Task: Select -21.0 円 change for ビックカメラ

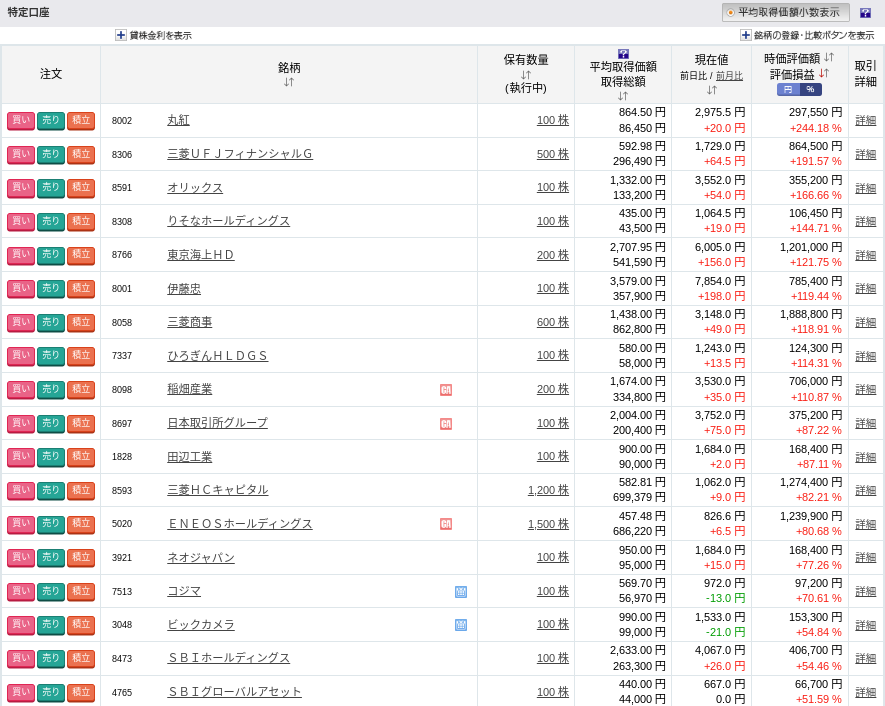Action: click(x=725, y=632)
